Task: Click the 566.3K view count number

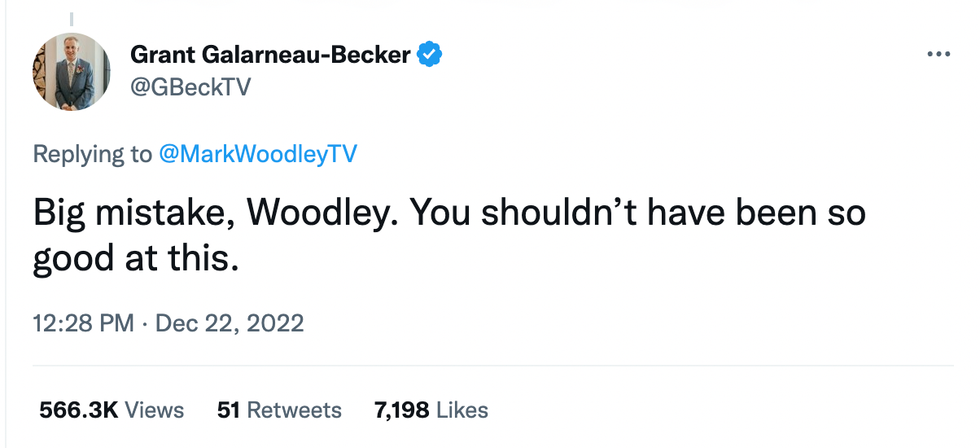Action: (78, 410)
